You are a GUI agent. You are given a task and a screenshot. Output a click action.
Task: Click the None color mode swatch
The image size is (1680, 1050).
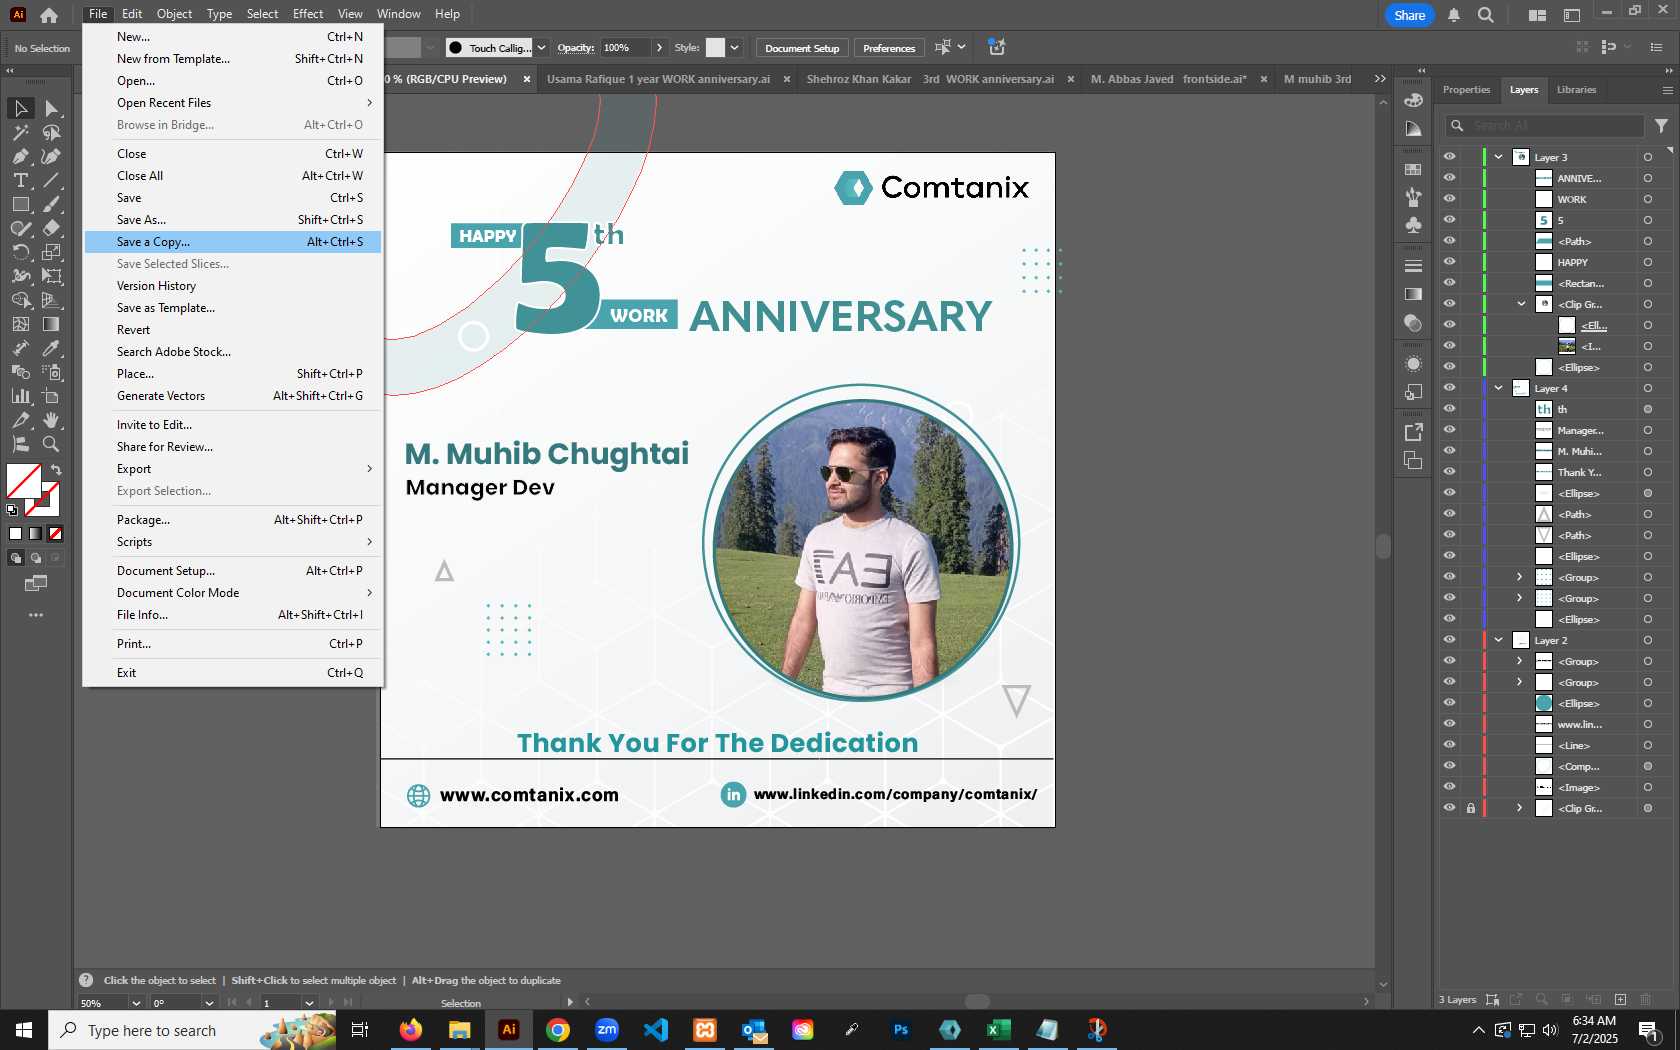tap(56, 533)
